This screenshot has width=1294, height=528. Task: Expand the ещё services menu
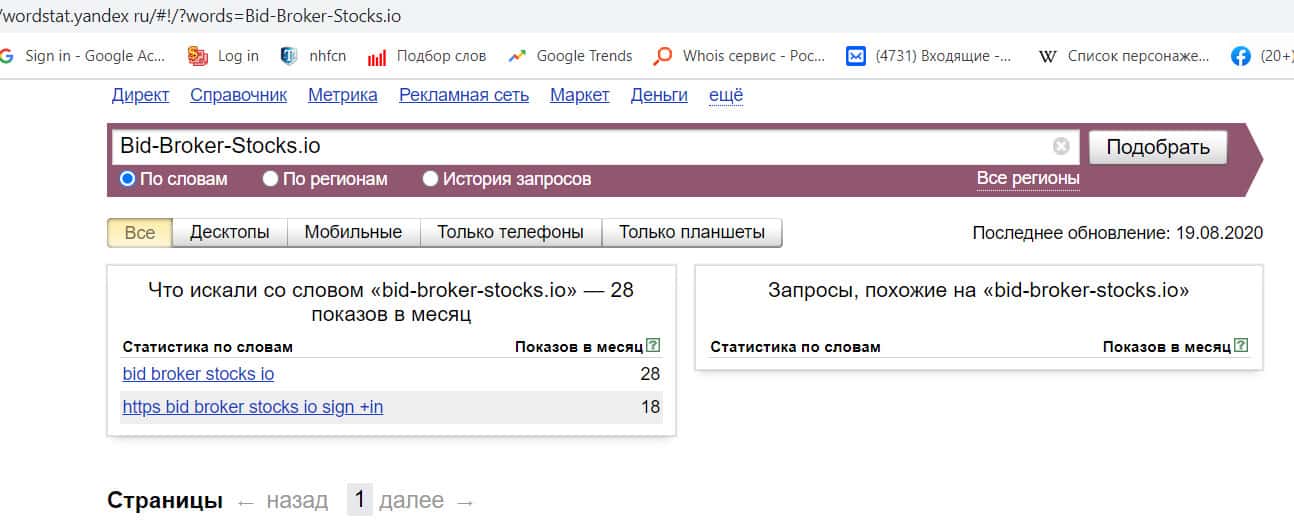(x=726, y=95)
